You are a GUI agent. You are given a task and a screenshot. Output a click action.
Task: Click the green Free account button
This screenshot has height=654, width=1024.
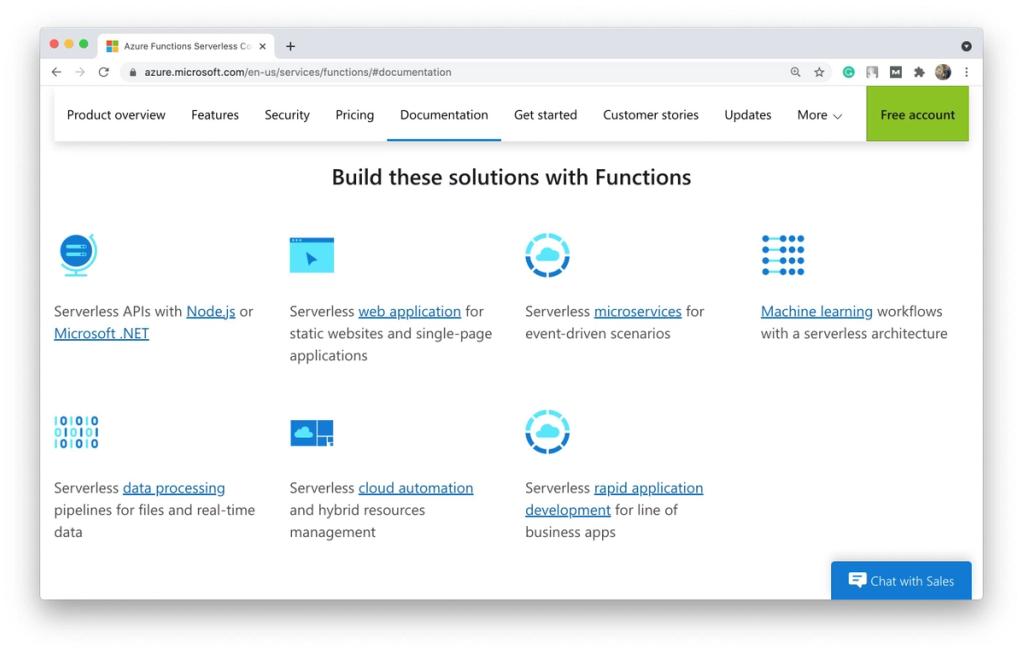click(x=917, y=114)
